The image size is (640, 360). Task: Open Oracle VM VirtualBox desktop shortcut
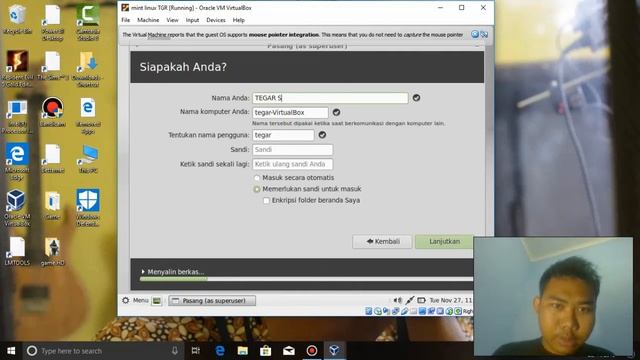click(x=17, y=208)
